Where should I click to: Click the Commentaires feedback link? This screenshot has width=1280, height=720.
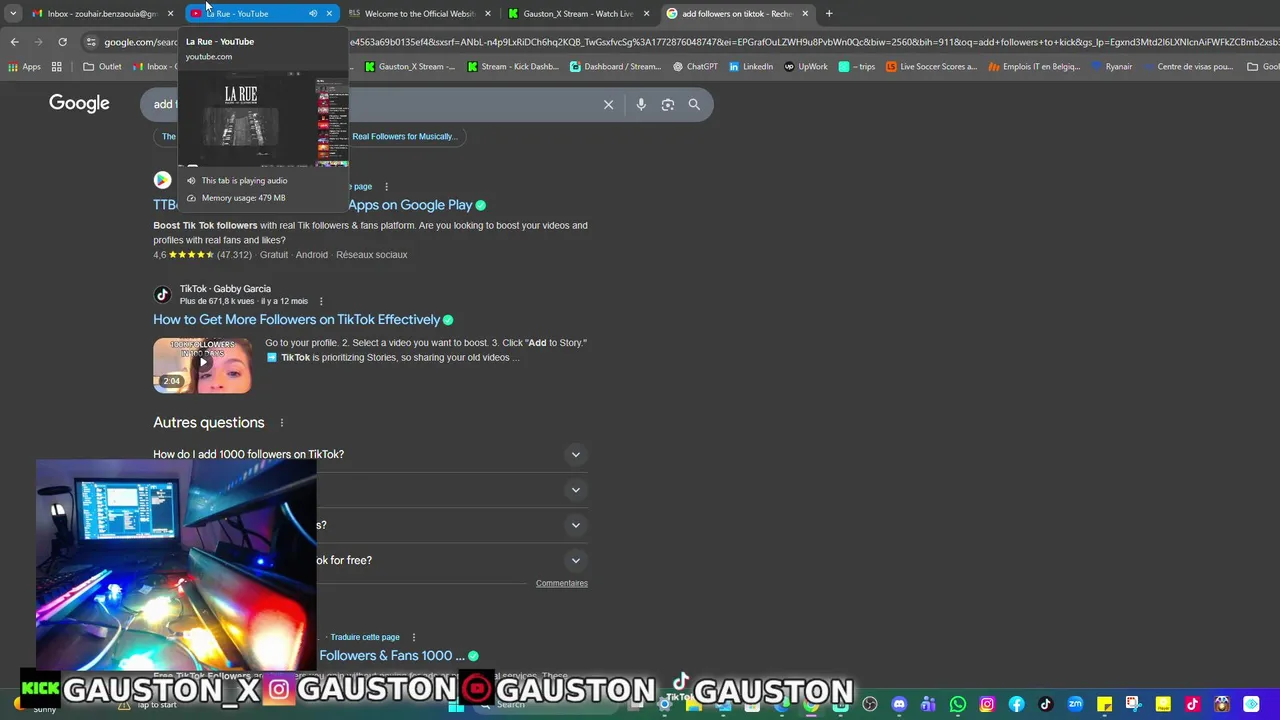coord(561,583)
